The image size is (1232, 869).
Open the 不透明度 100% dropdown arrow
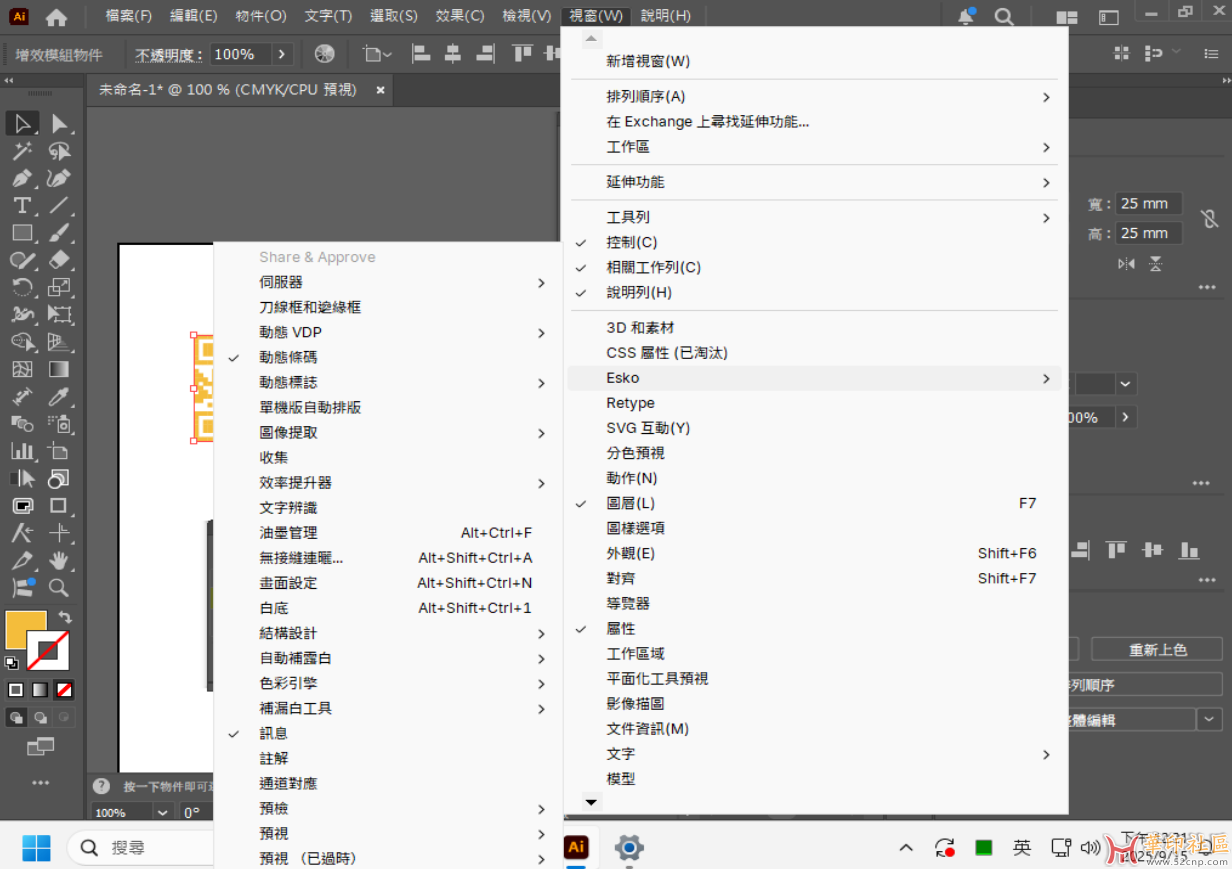coord(281,54)
